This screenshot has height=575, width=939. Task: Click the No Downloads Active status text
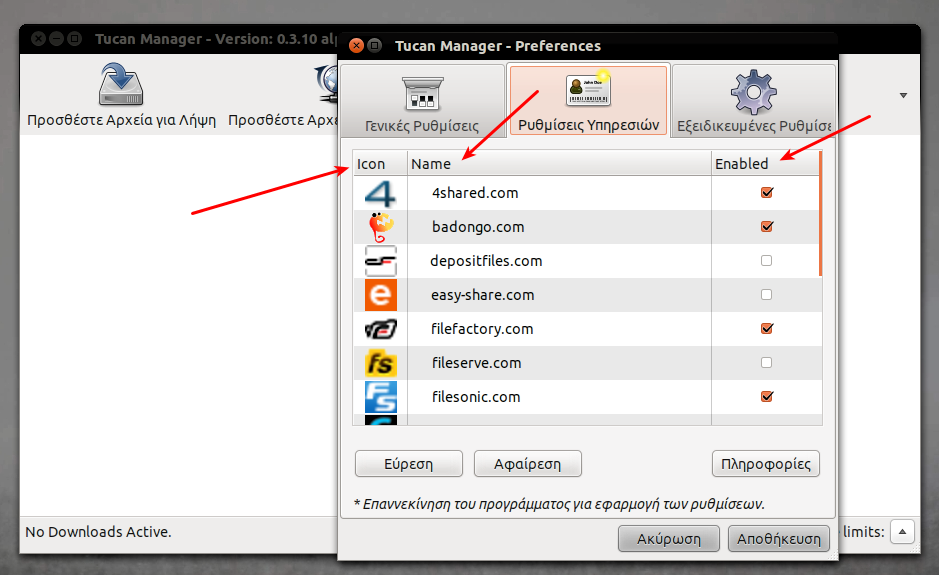coord(98,532)
